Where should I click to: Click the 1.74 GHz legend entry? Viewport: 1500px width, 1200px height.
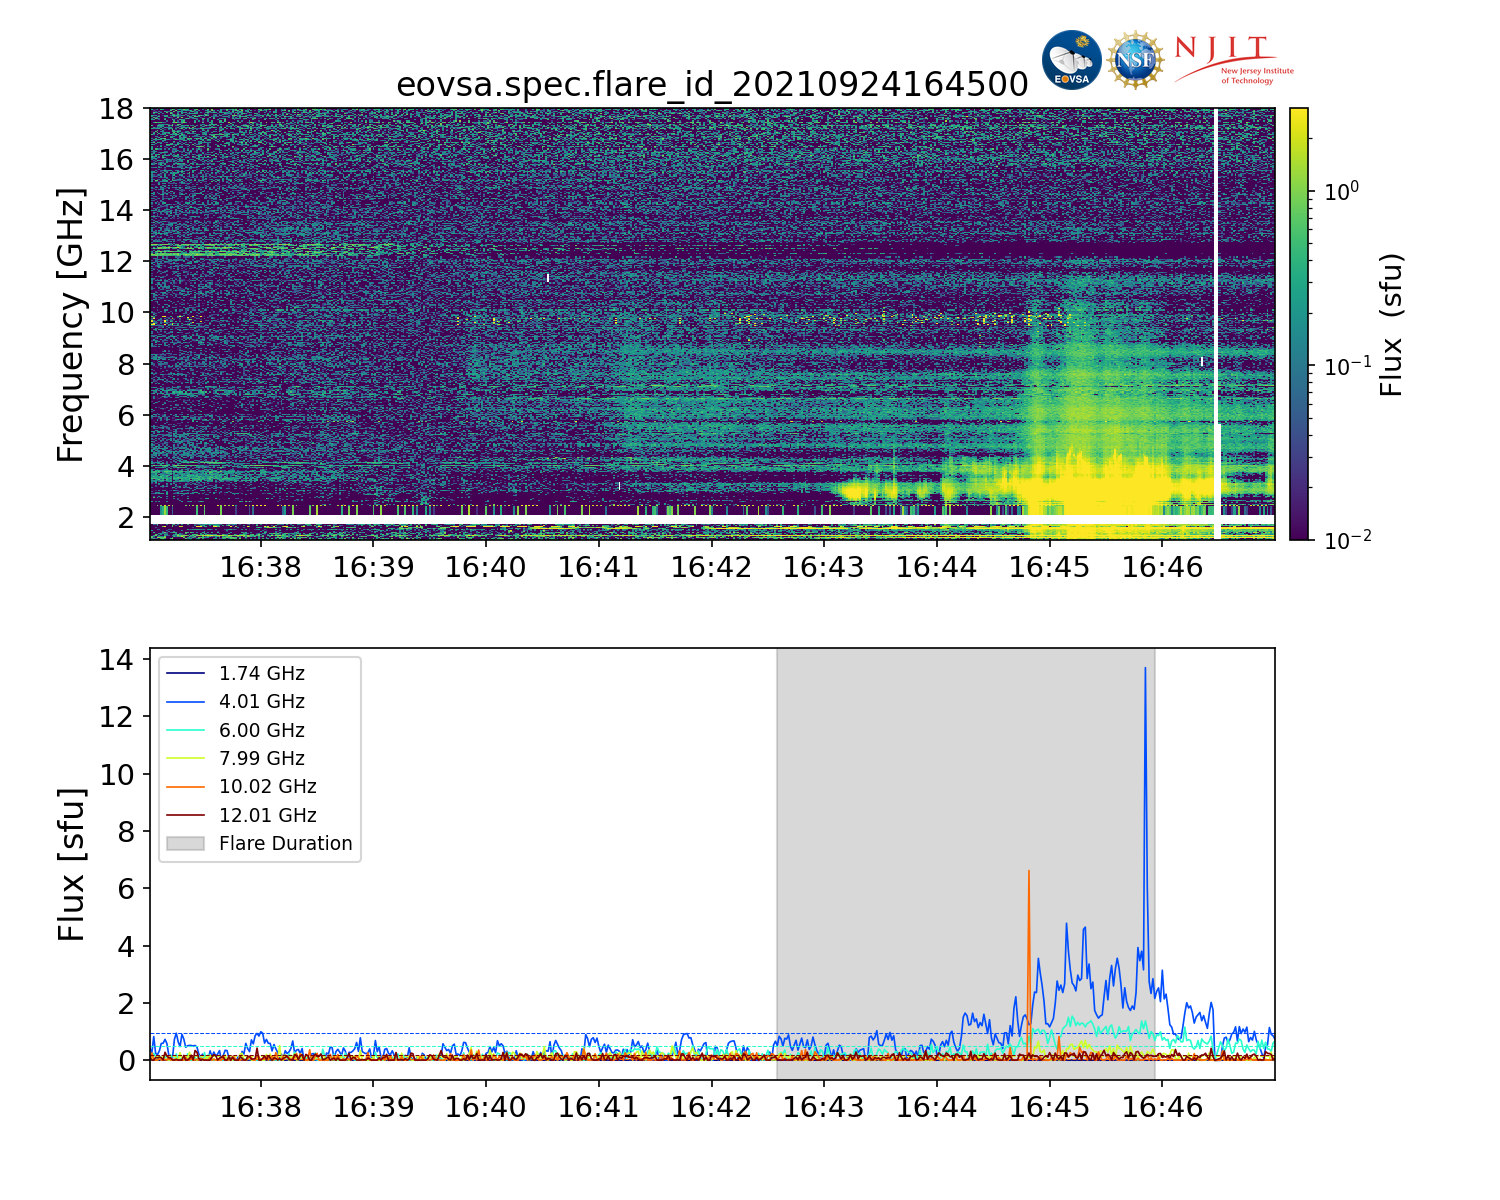click(261, 674)
